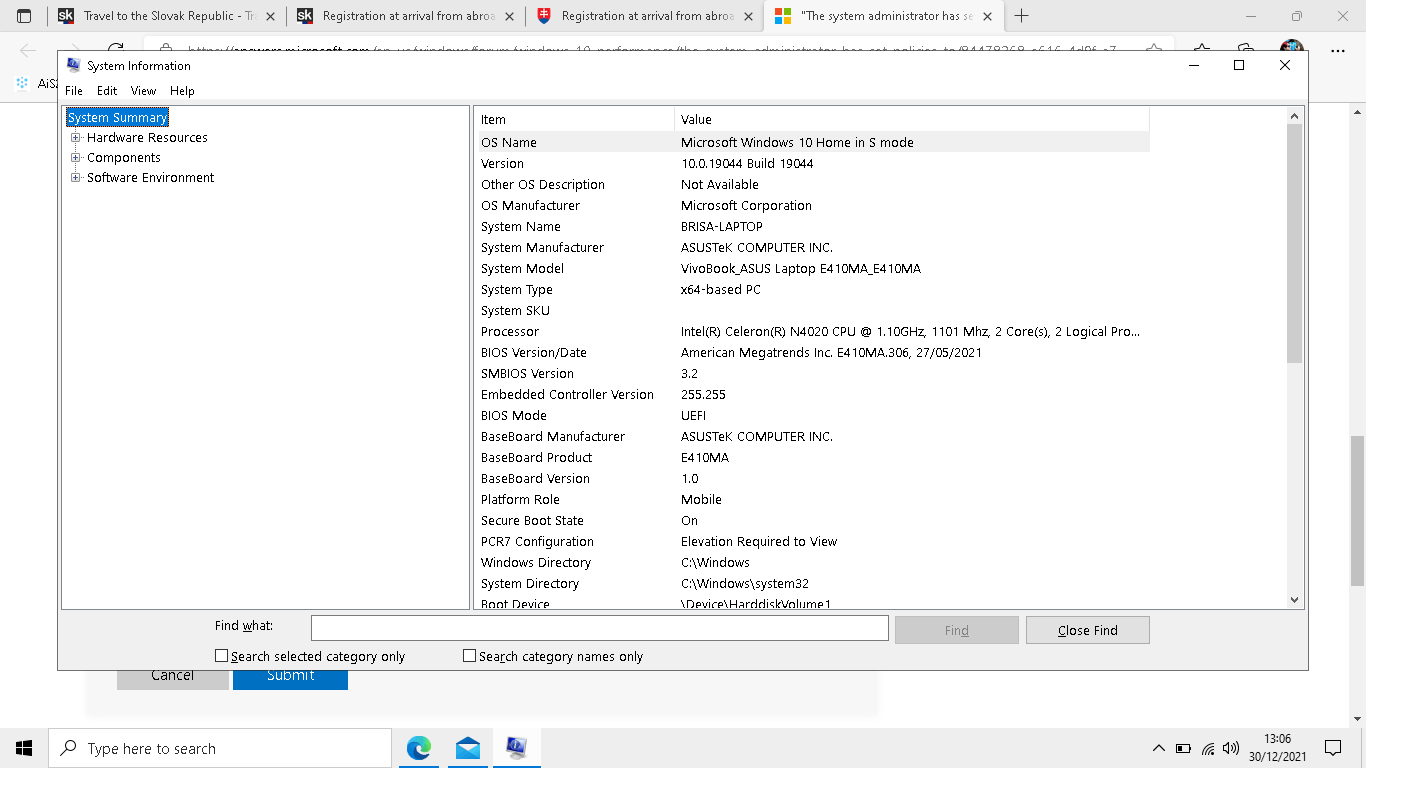This screenshot has height=808, width=1408.
Task: Select the OS Name row
Action: (812, 142)
